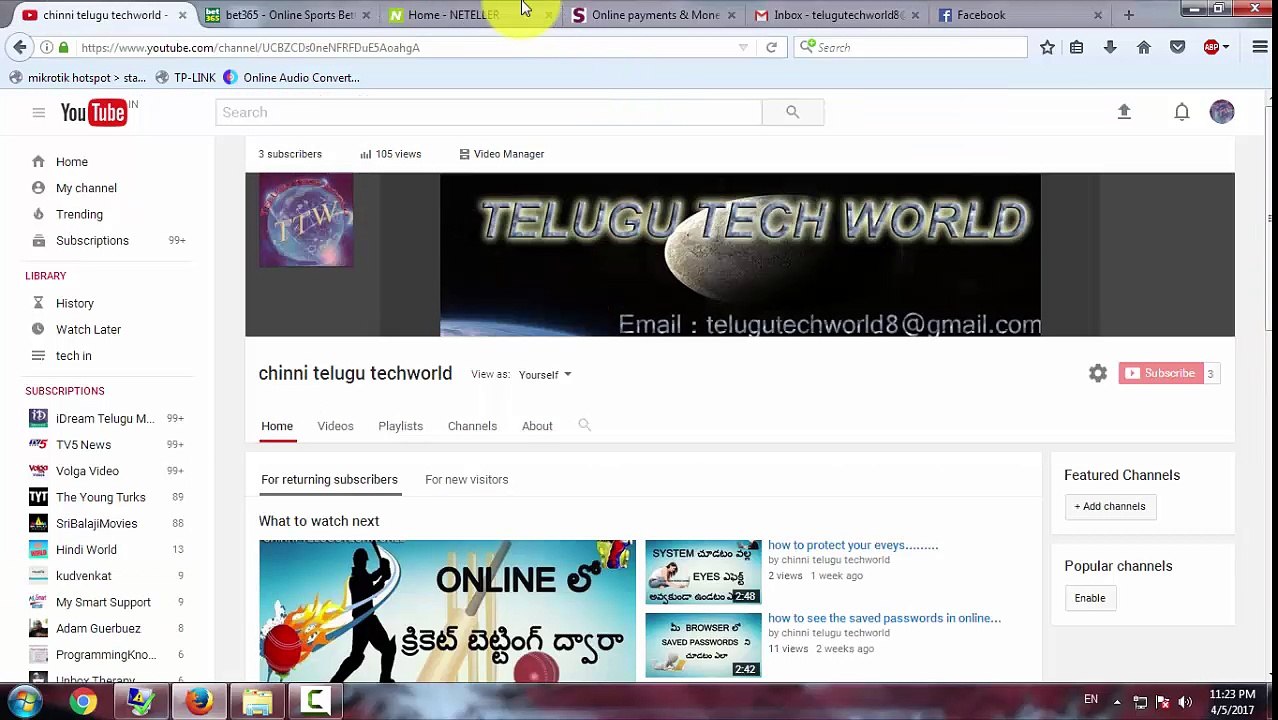Image resolution: width=1278 pixels, height=720 pixels.
Task: Open Firefox downloads arrow
Action: click(x=1110, y=47)
